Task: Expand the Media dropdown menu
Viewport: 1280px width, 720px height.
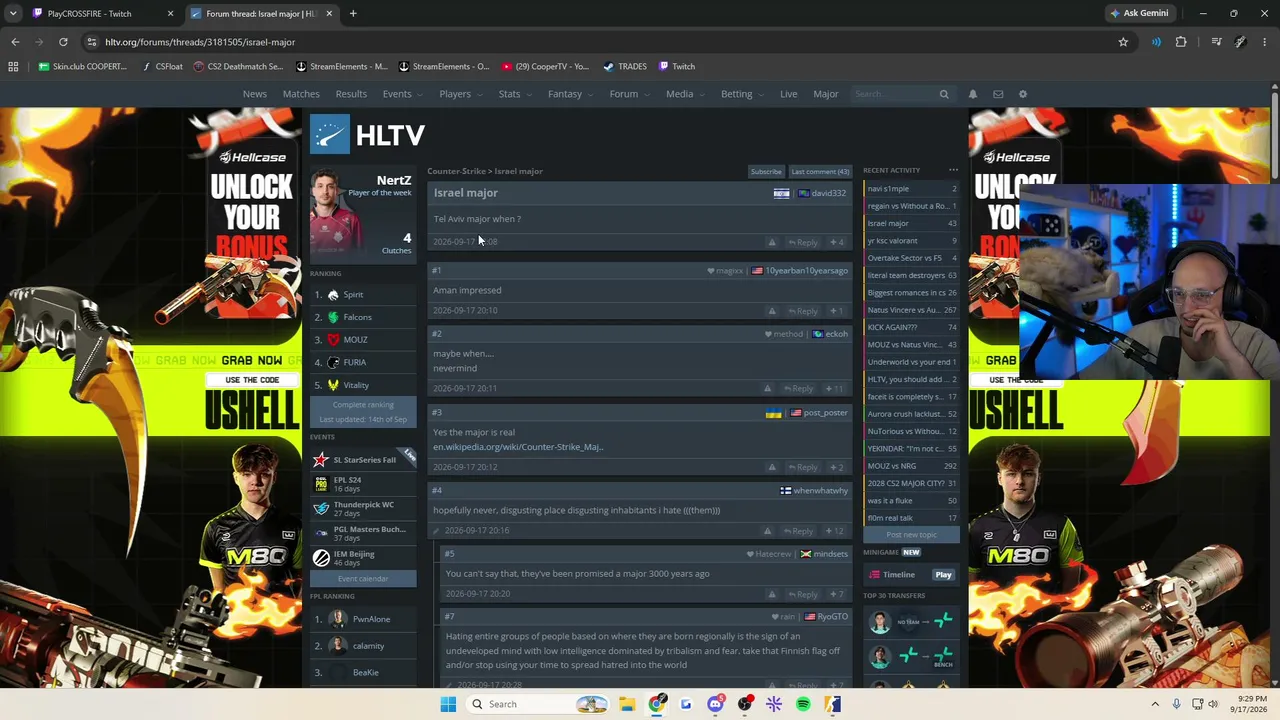Action: tap(684, 94)
